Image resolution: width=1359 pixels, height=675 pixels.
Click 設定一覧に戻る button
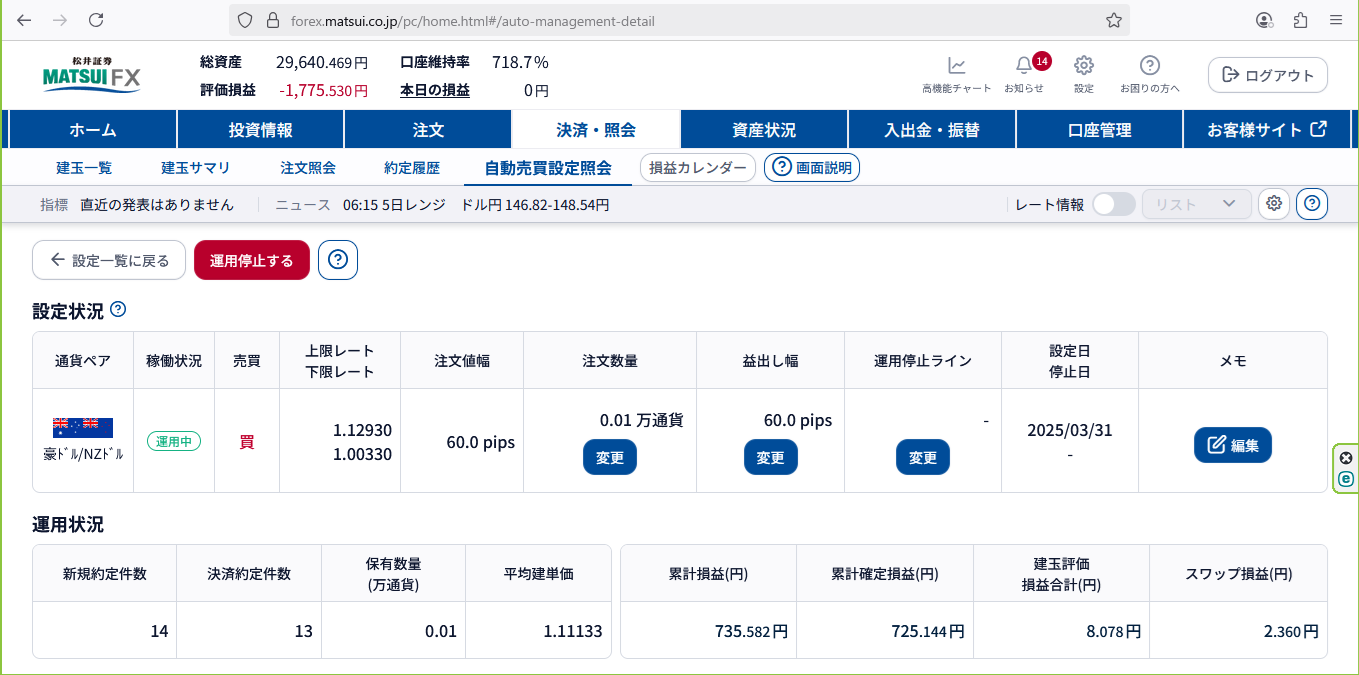point(109,260)
